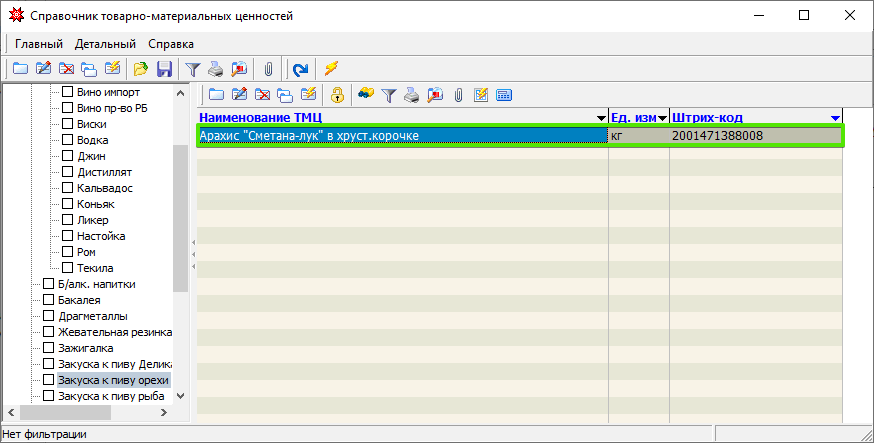The height and width of the screenshot is (443, 874).
Task: Open the Штрих-код column dropdown arrow
Action: 835,118
